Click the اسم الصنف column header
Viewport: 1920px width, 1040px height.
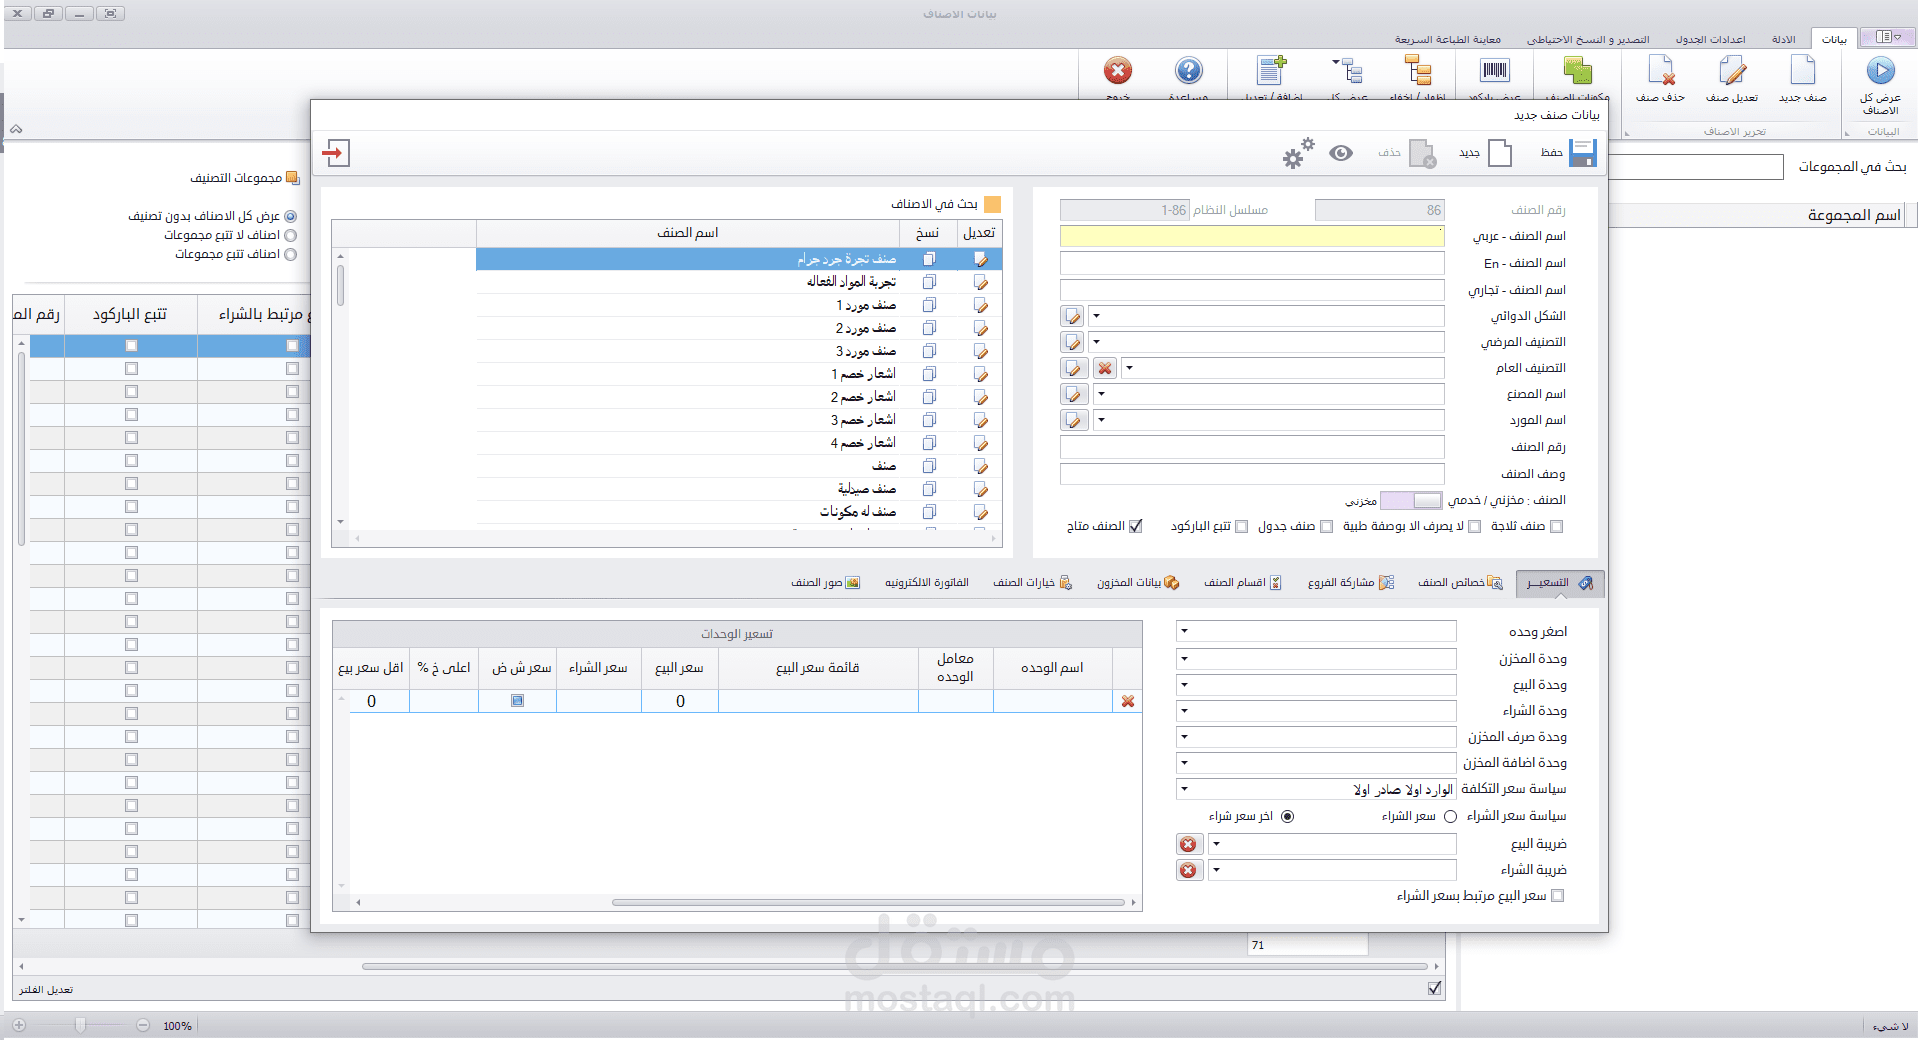coord(687,233)
